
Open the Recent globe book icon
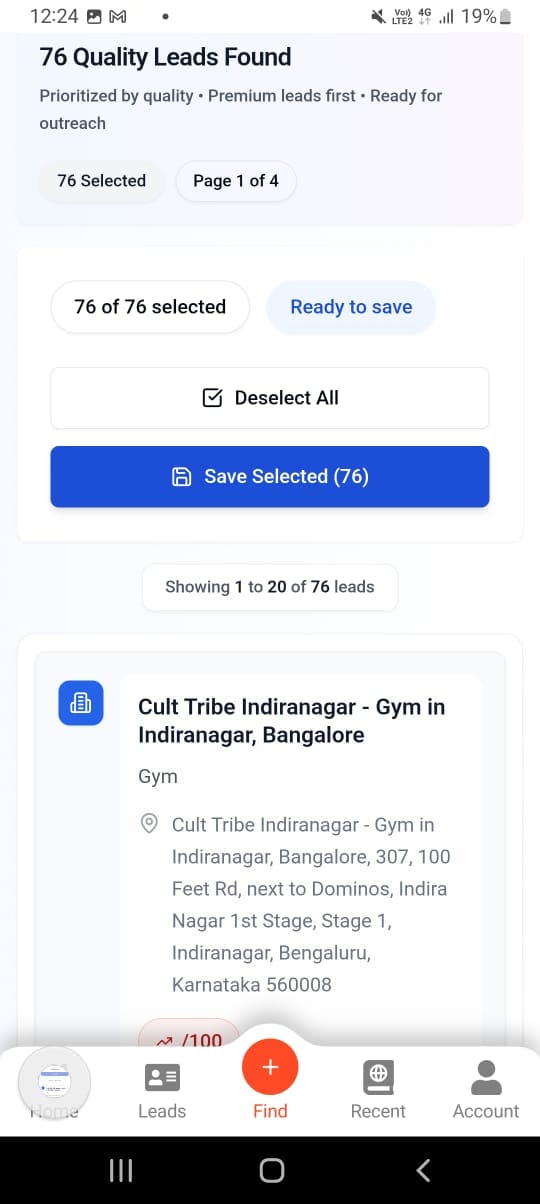pyautogui.click(x=378, y=1076)
